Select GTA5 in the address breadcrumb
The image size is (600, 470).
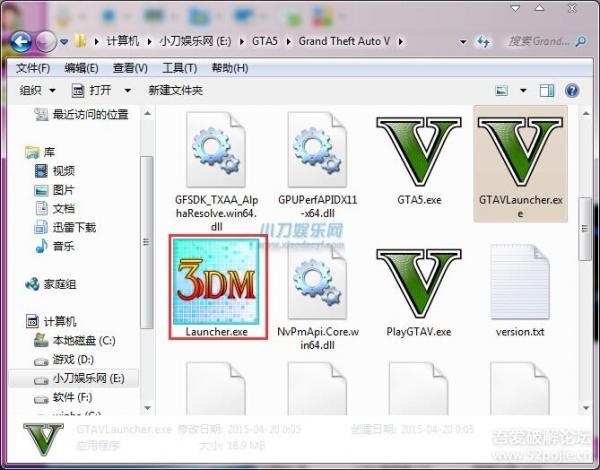pos(265,41)
